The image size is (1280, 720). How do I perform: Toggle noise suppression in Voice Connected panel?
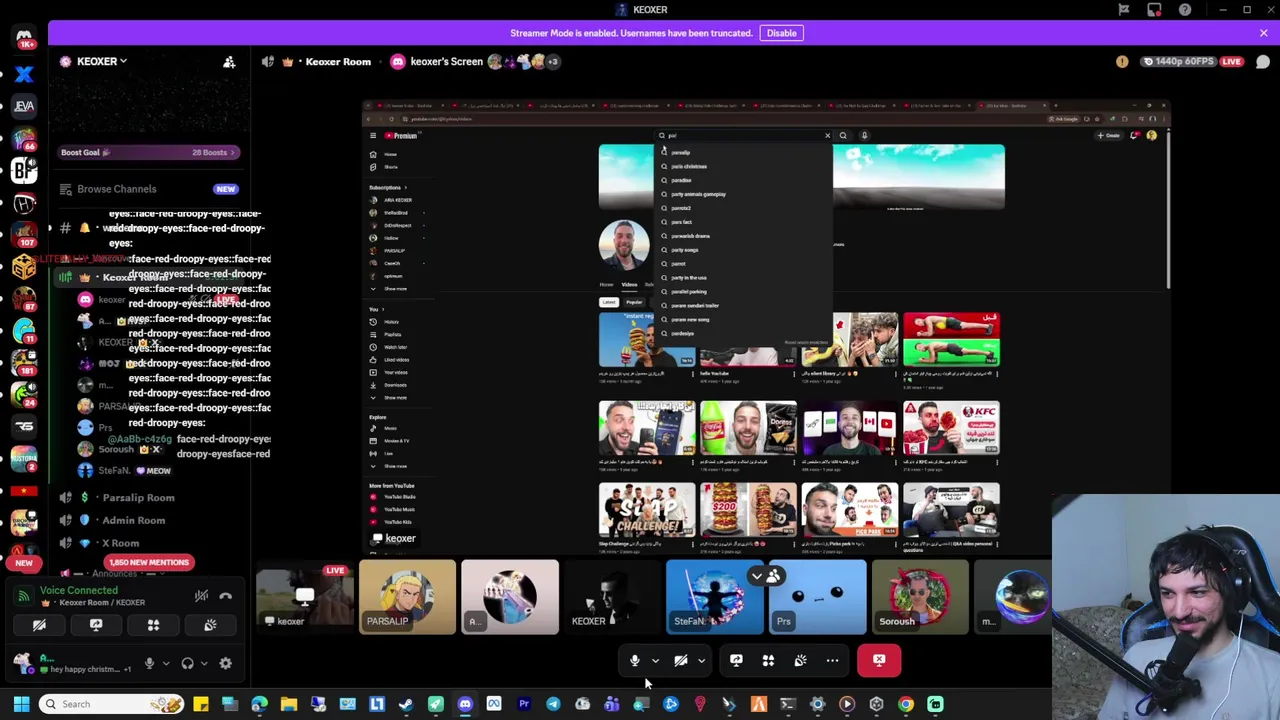click(201, 596)
